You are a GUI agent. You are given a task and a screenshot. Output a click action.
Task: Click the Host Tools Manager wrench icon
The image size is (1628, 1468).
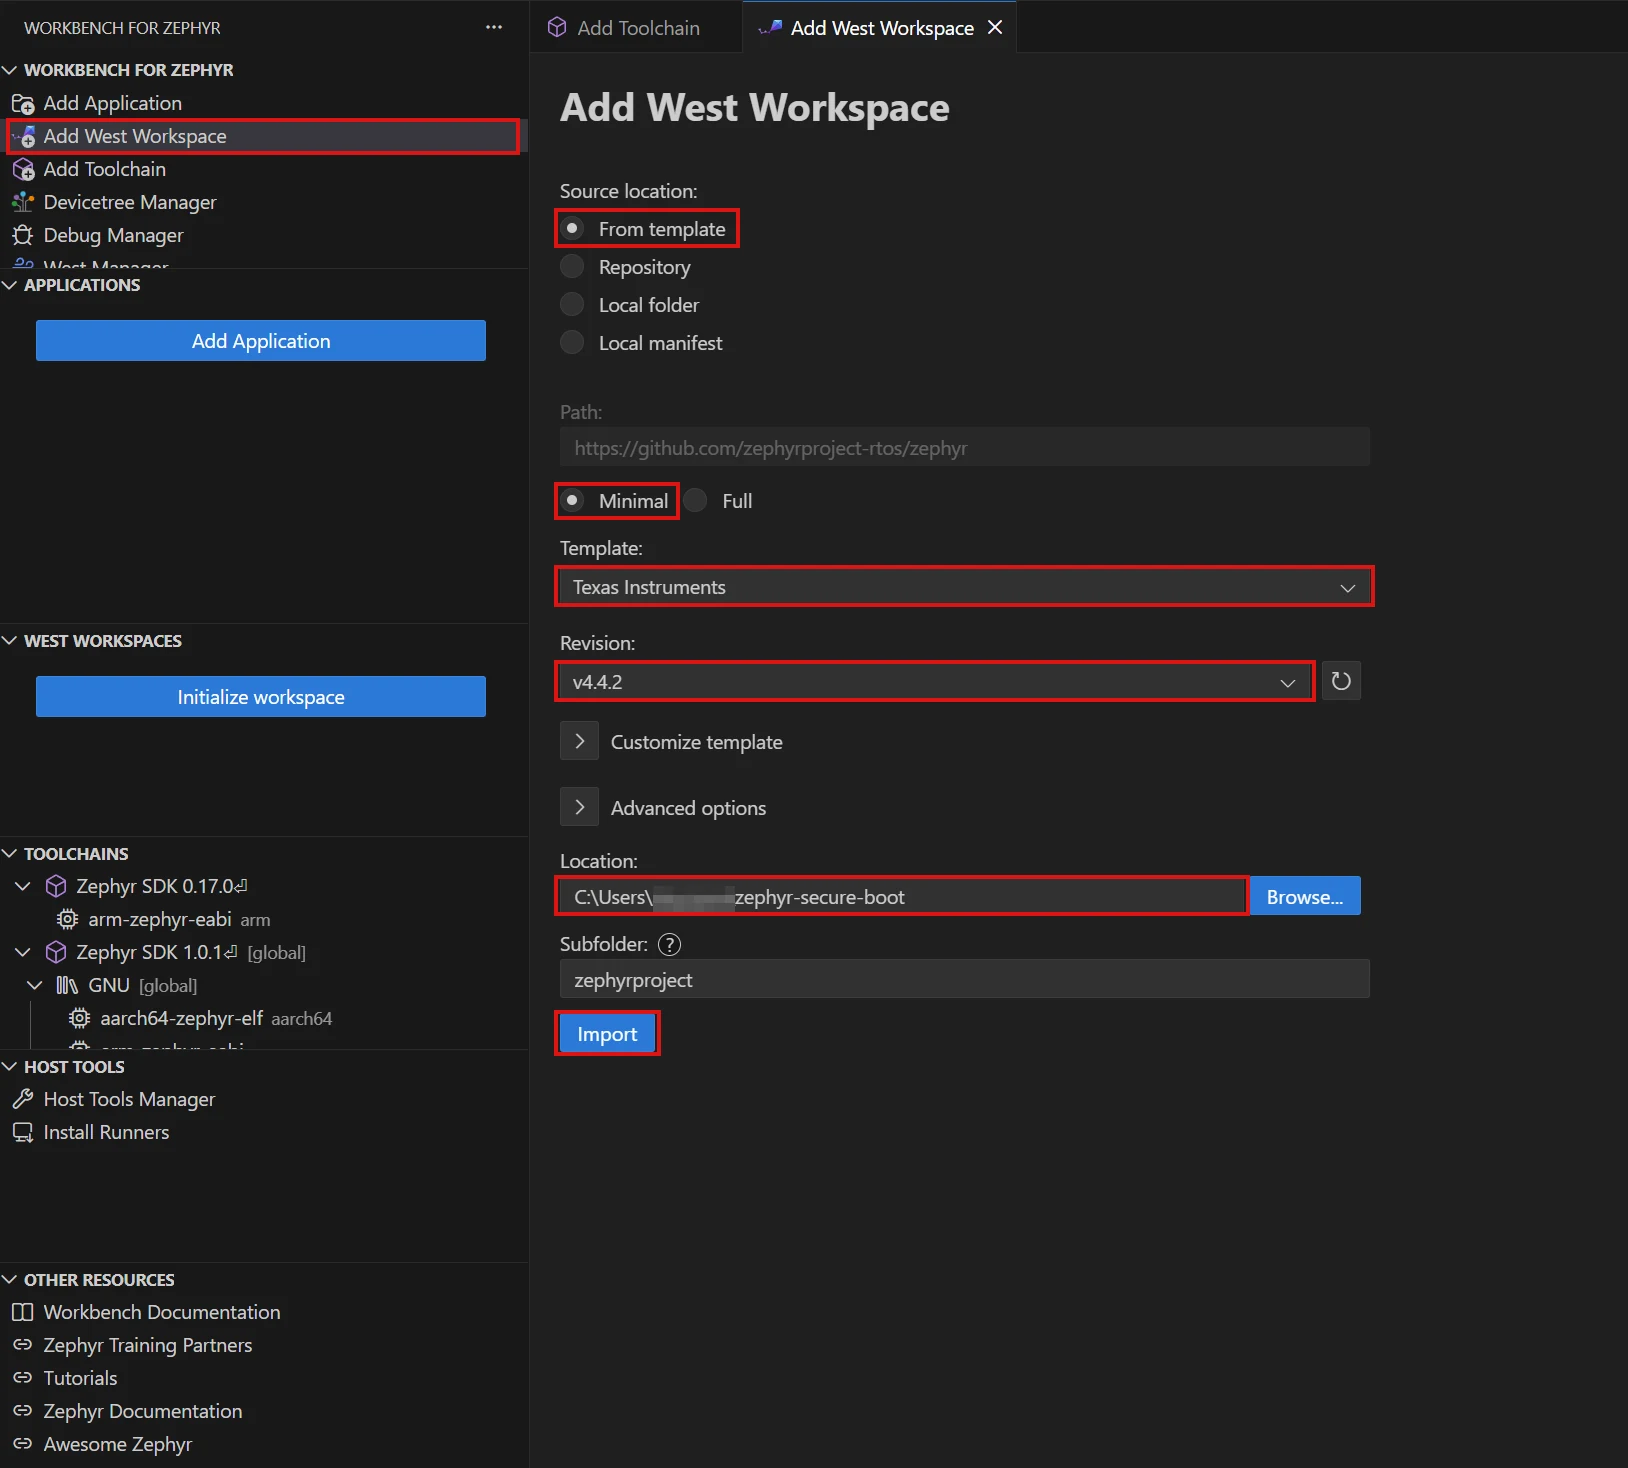pyautogui.click(x=23, y=1100)
